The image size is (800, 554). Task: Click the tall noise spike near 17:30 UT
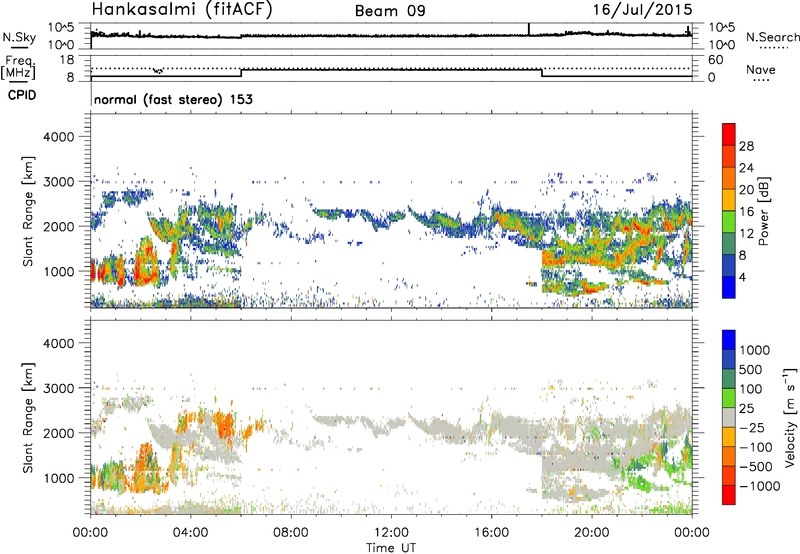pyautogui.click(x=529, y=30)
